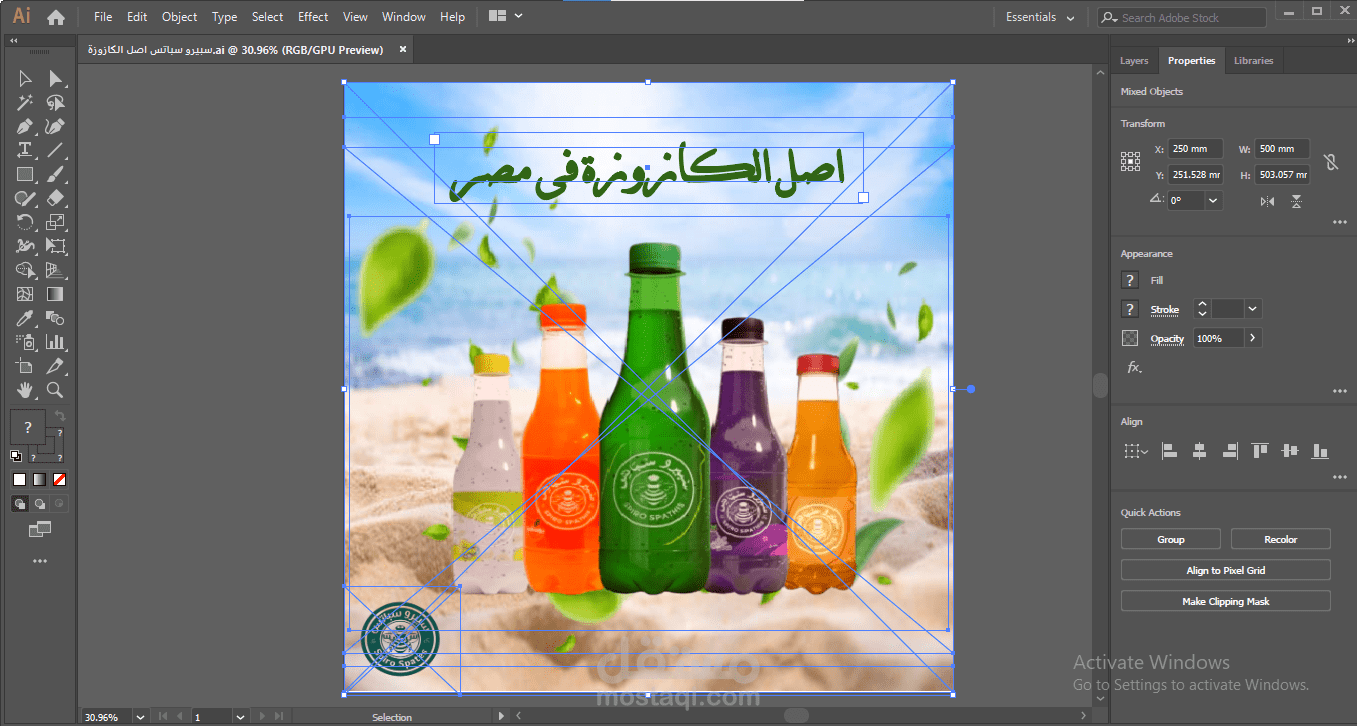This screenshot has height=726, width=1357.
Task: Open the rotation angle dropdown
Action: (1213, 200)
